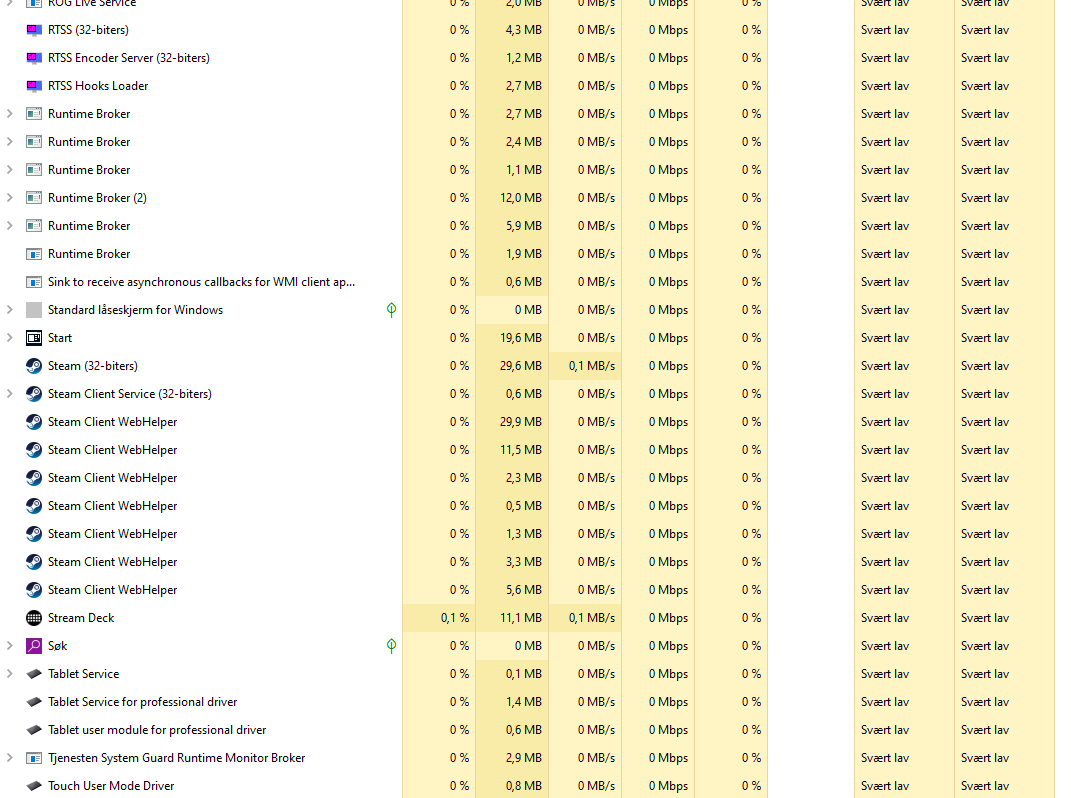Viewport: 1071px width, 798px height.
Task: Click Steam WebHelper icon in 11,5 MB row
Action: (x=33, y=450)
